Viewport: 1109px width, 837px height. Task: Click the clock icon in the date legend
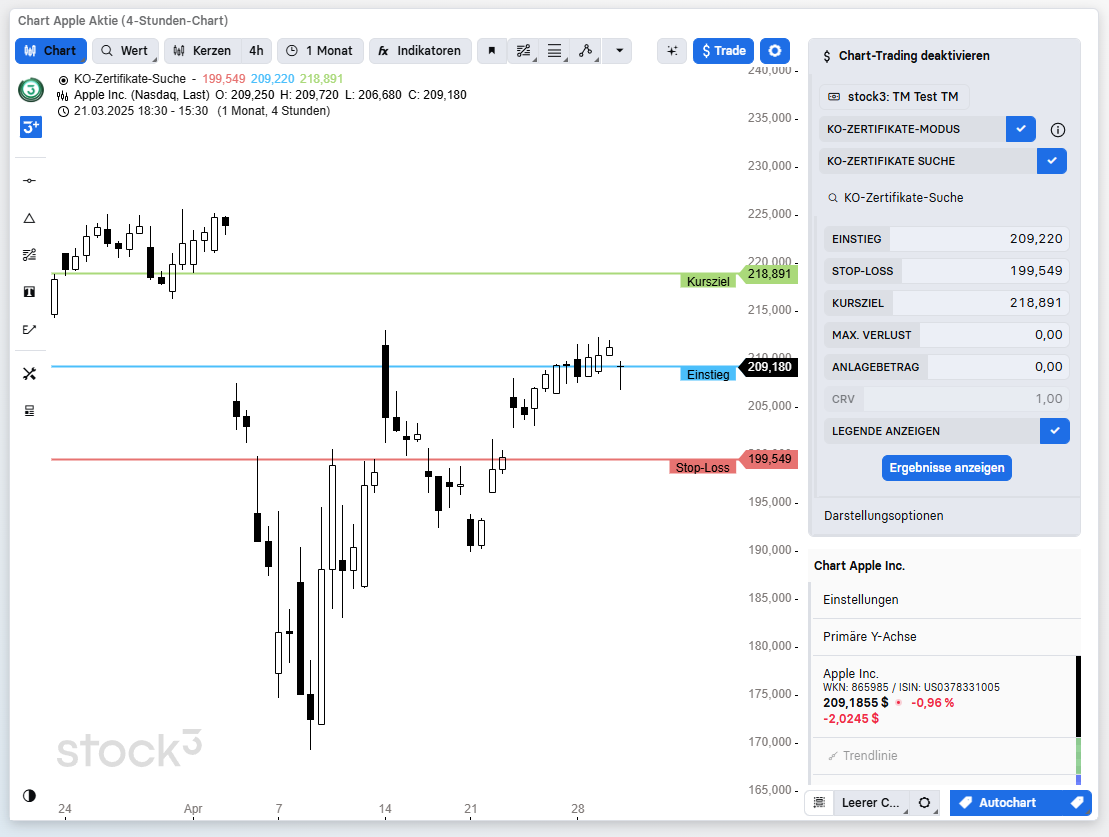click(x=63, y=111)
